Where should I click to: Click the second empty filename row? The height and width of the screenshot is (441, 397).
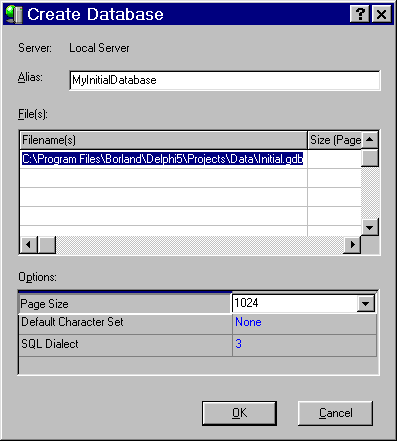coord(163,197)
